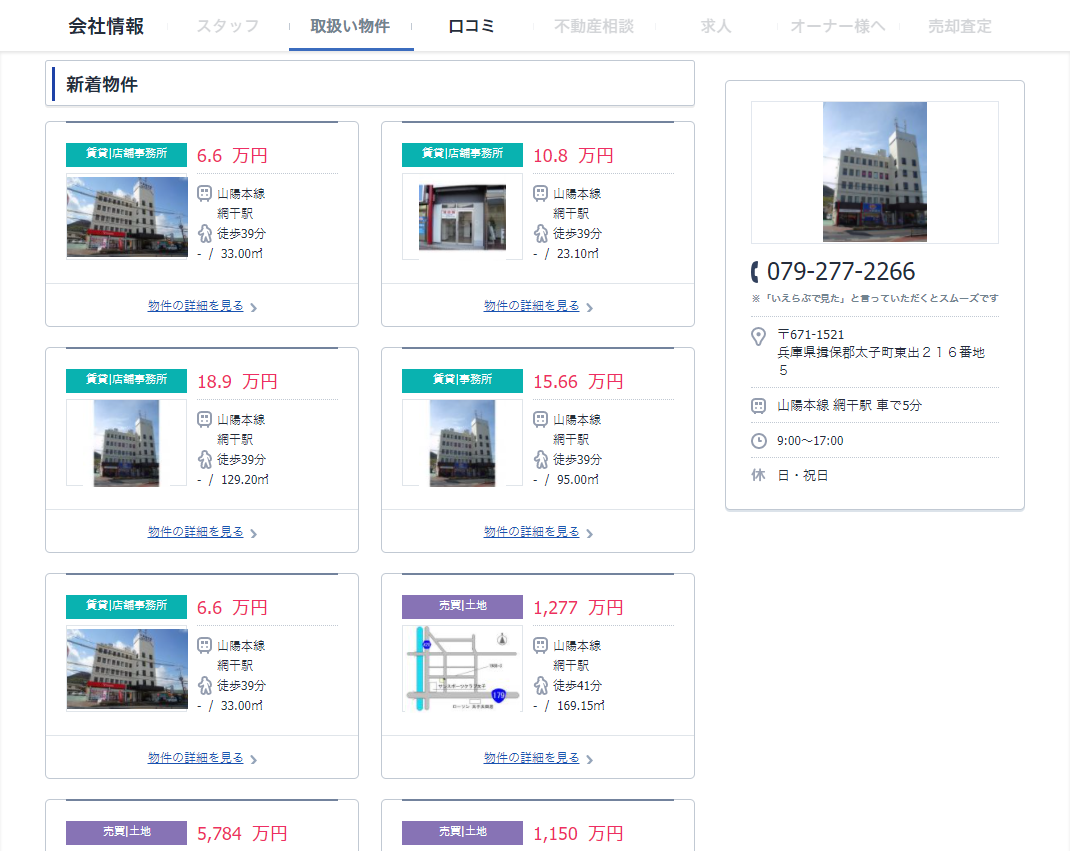
Task: Click the business hours 9:00〜17:00
Action: (810, 441)
